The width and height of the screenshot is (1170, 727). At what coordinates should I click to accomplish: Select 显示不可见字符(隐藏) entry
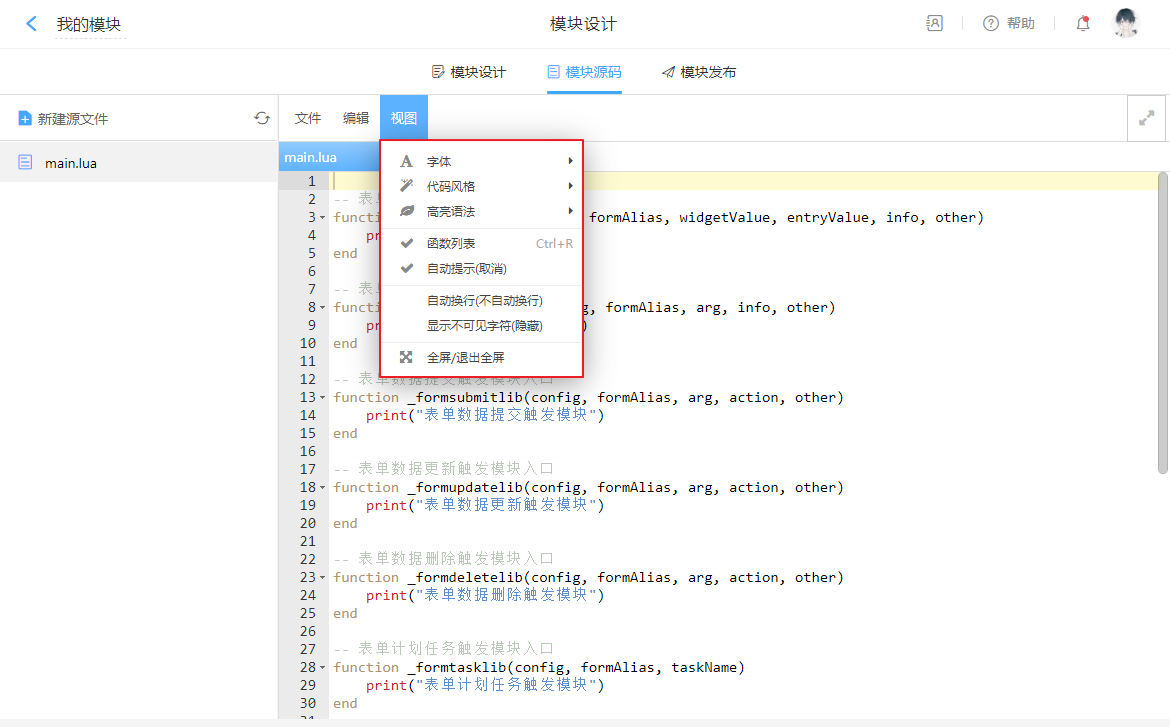tap(484, 326)
